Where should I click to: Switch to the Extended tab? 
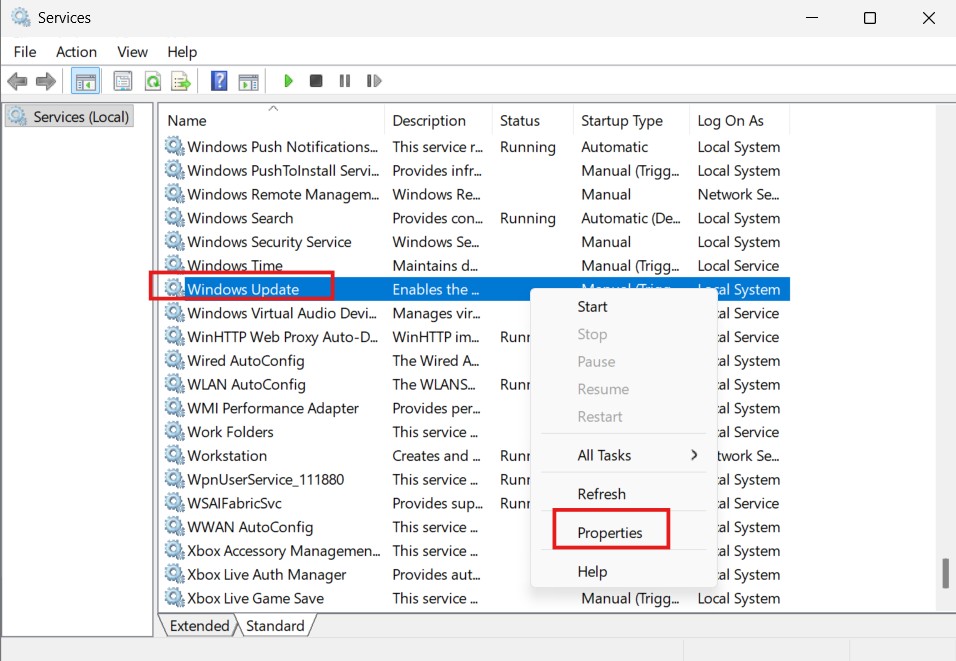tap(199, 626)
